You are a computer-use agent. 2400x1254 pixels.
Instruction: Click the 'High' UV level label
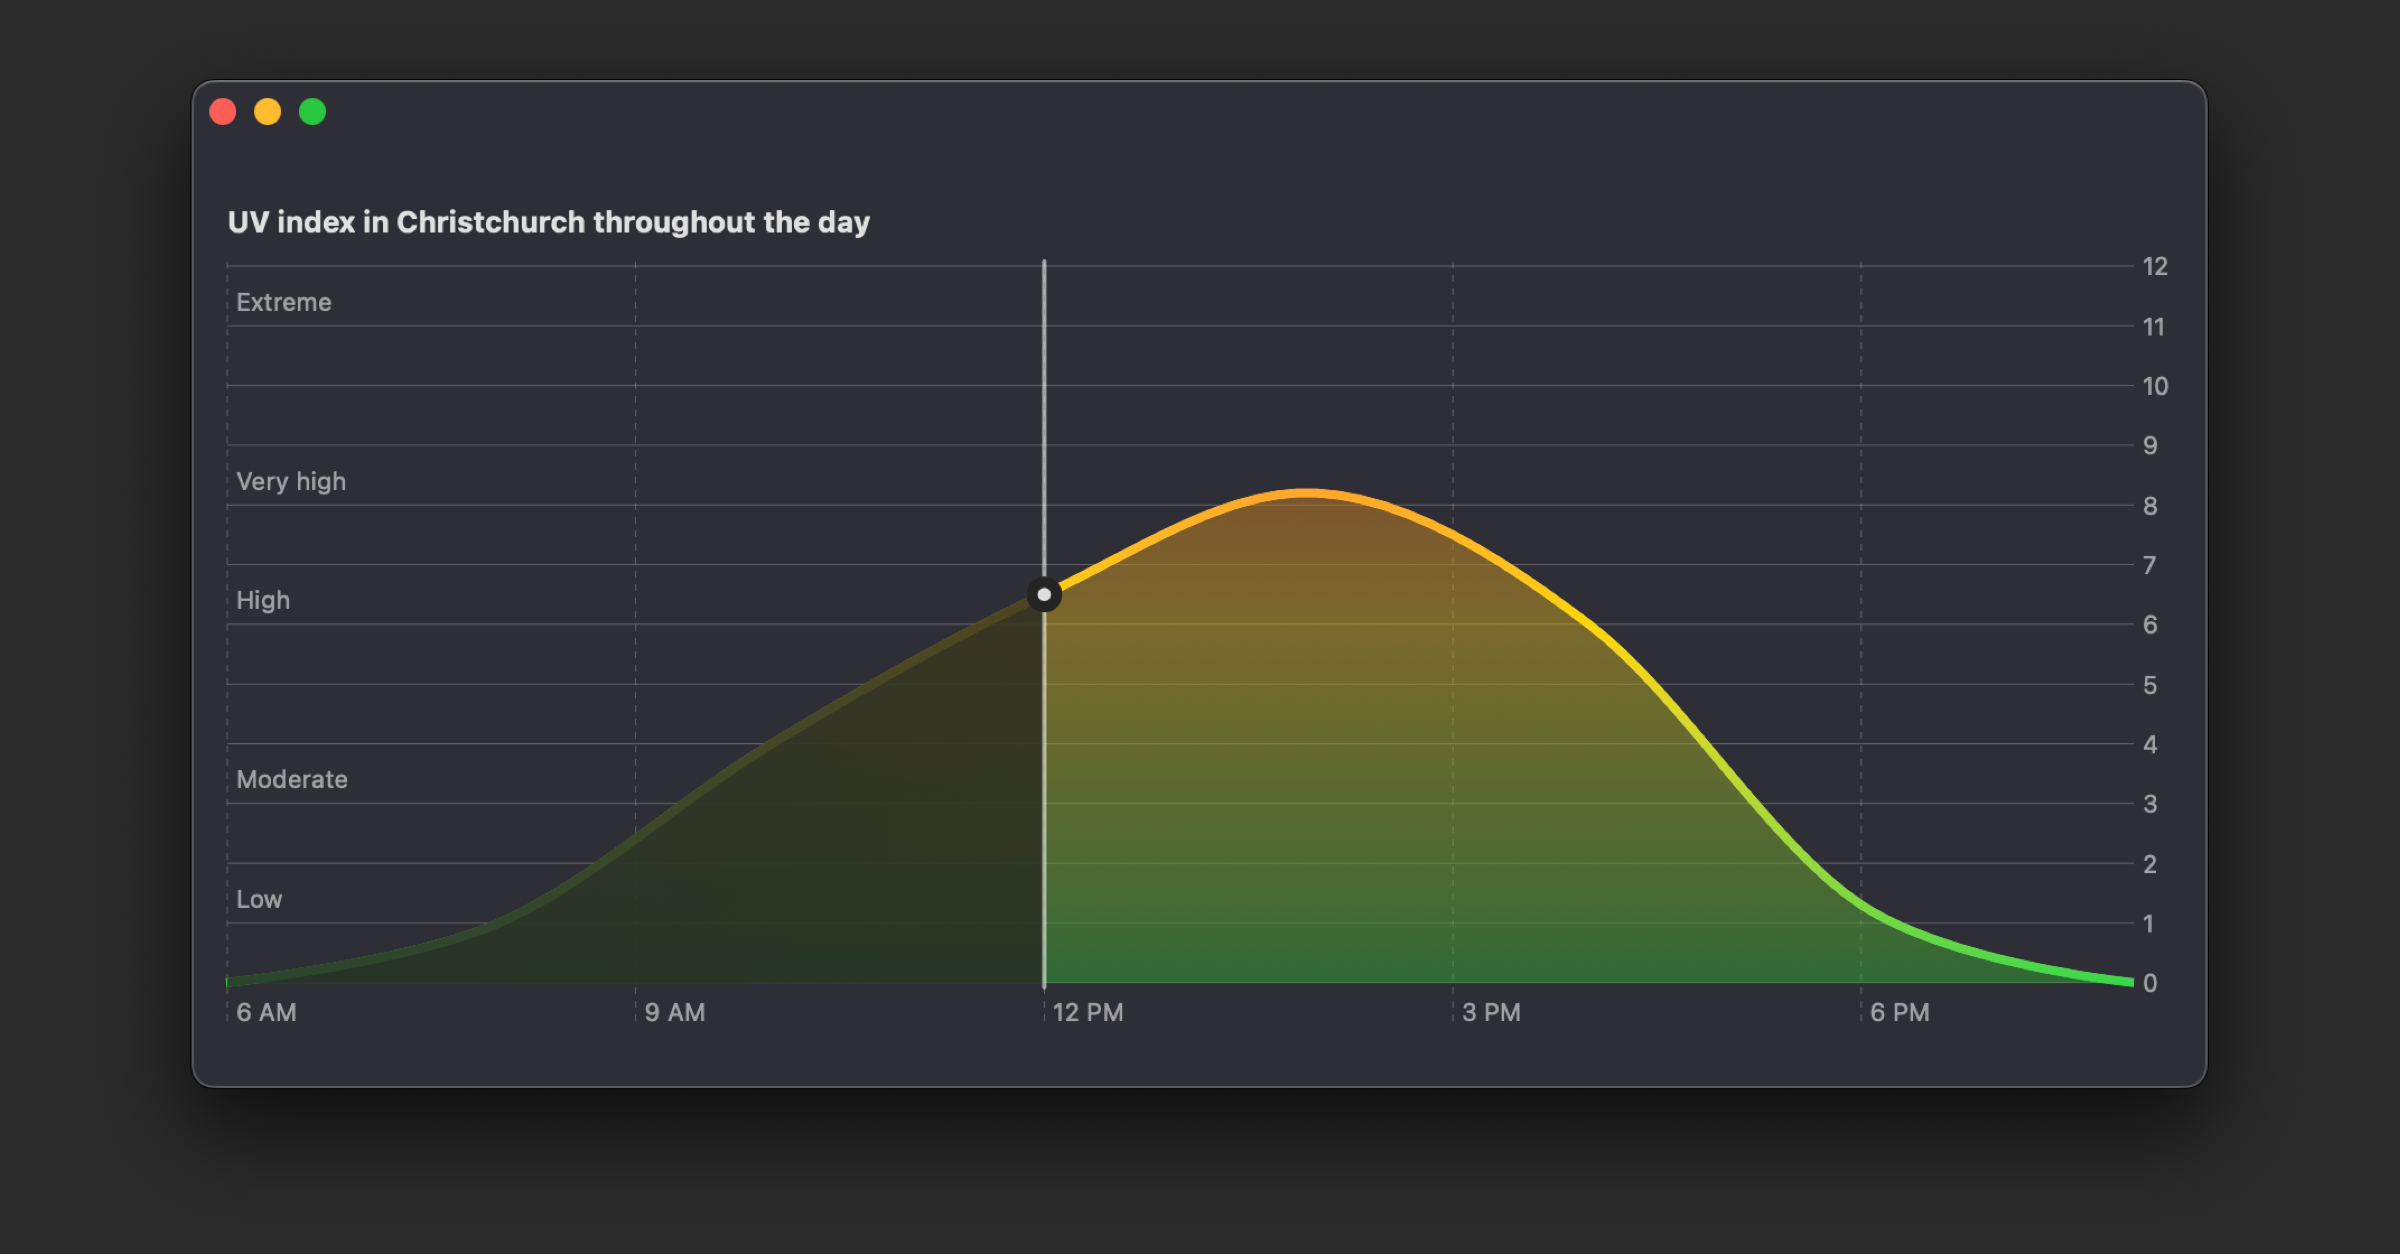(x=263, y=600)
